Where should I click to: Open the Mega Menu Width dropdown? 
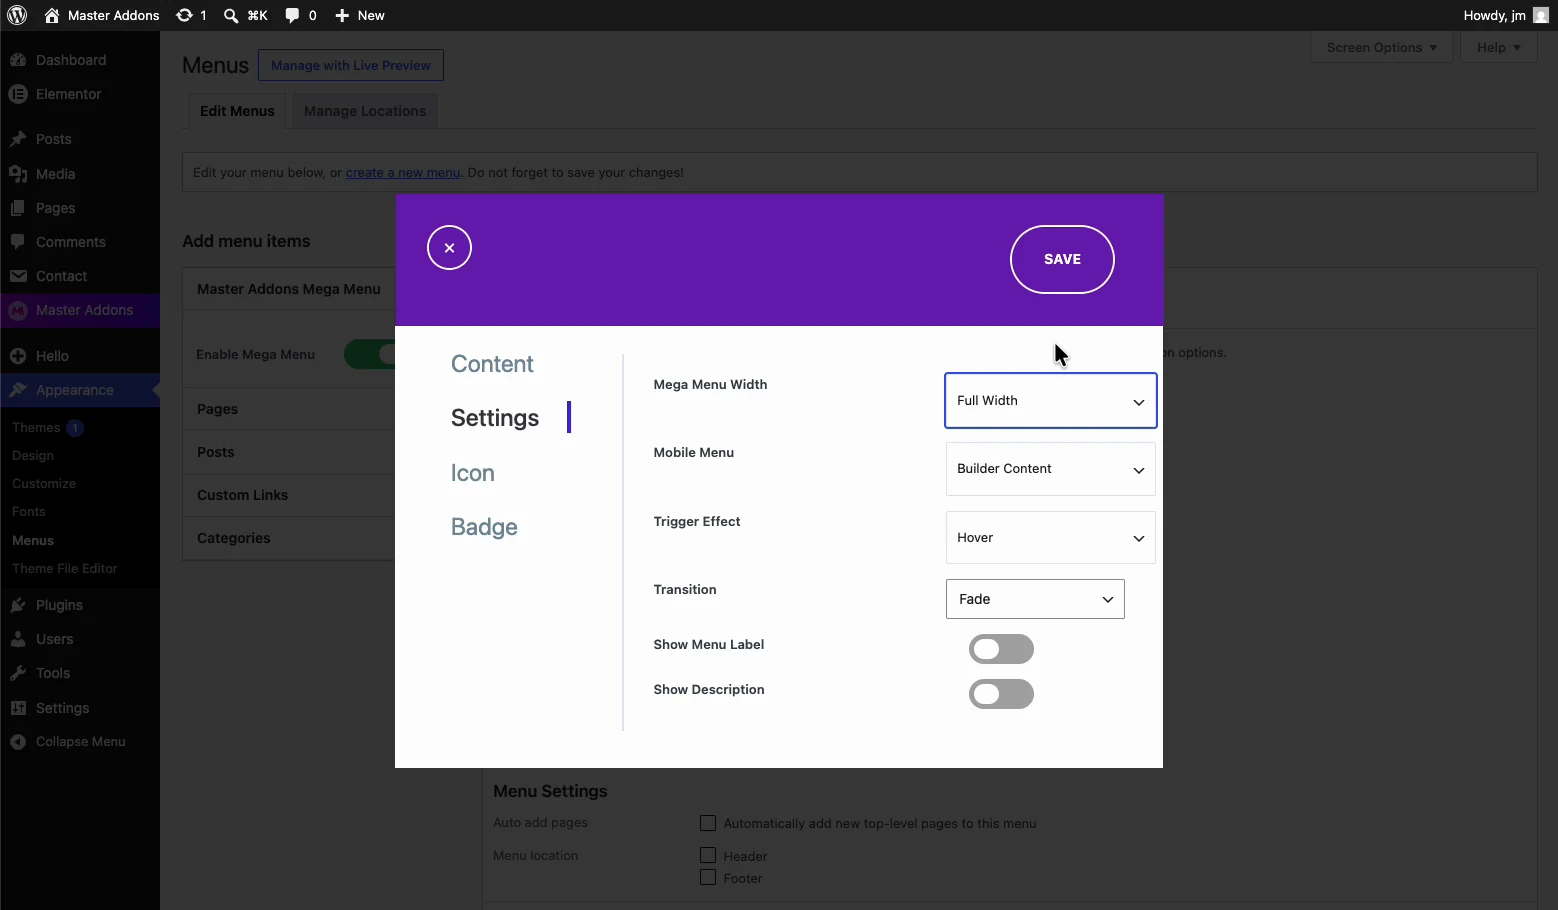point(1051,401)
